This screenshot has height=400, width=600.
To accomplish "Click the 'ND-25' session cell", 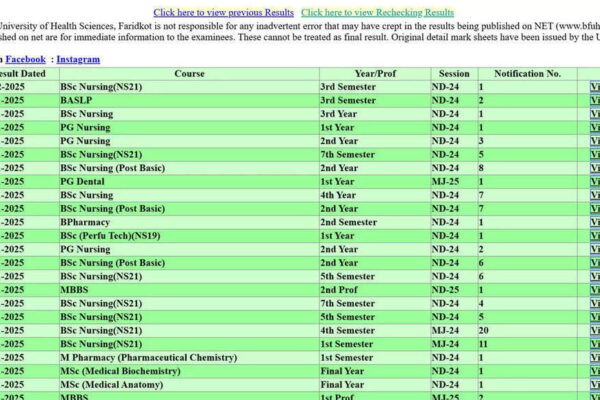I will tap(454, 290).
